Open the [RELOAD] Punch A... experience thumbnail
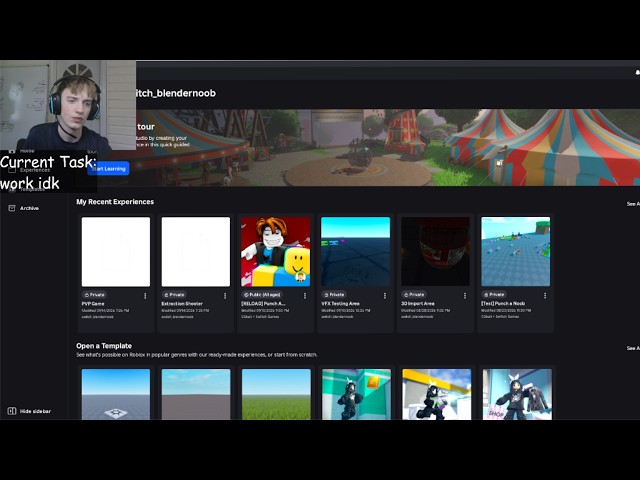 pos(276,251)
